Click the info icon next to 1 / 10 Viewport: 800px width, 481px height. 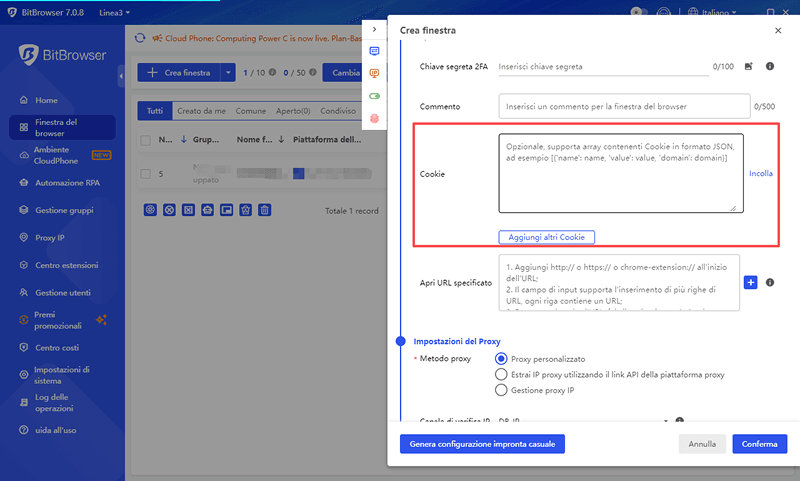coord(272,72)
